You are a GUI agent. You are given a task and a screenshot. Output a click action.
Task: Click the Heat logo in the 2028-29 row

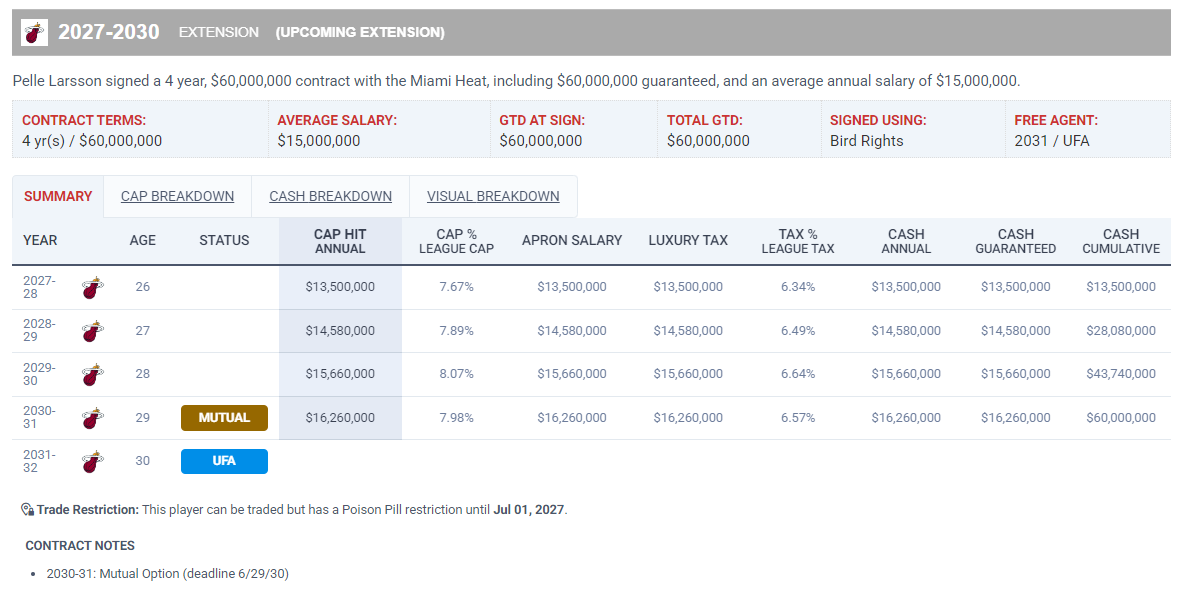pos(93,331)
